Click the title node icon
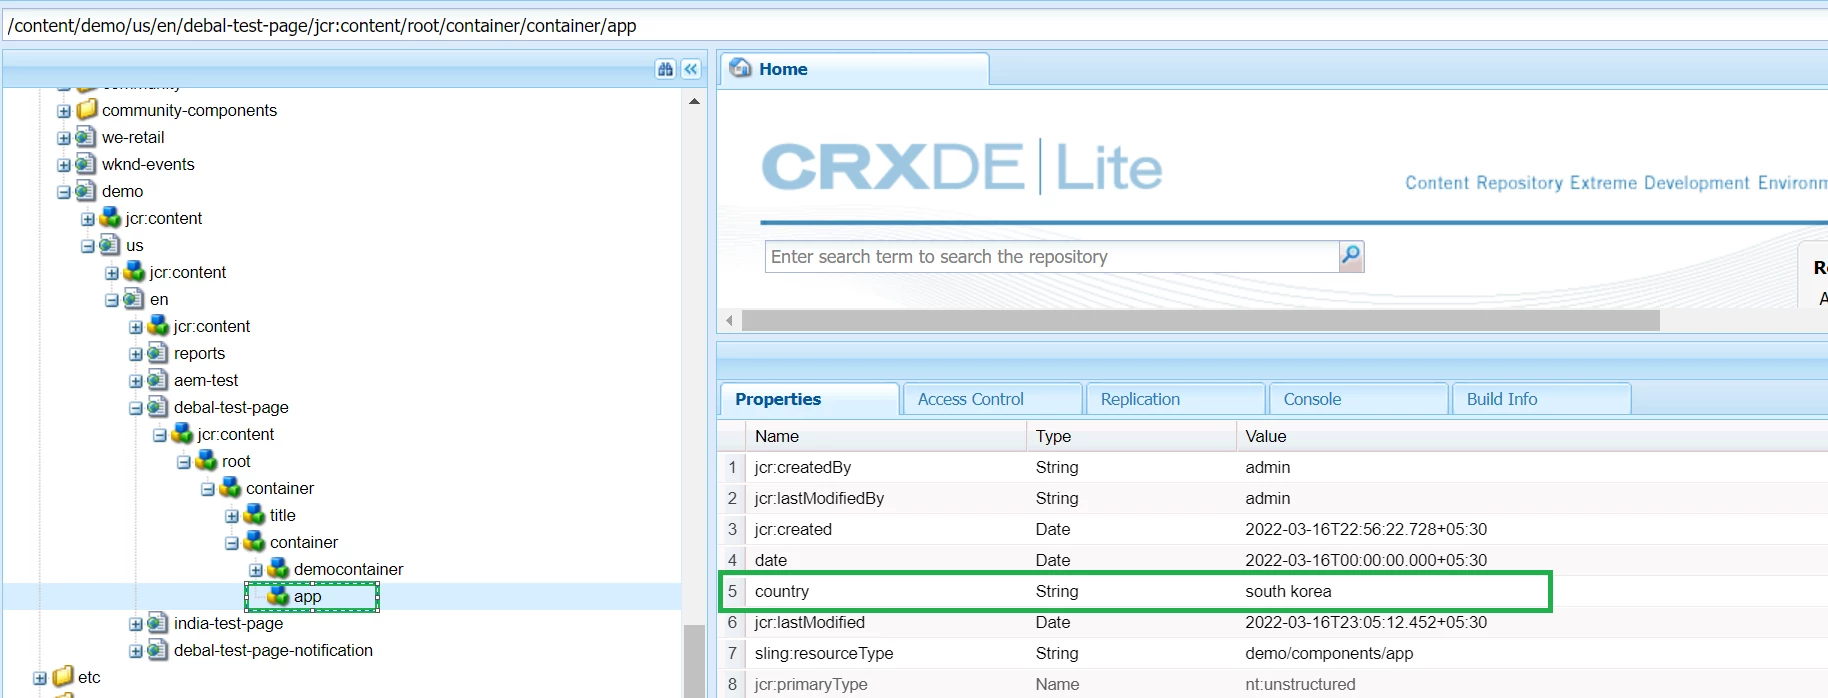The width and height of the screenshot is (1828, 698). tap(255, 514)
